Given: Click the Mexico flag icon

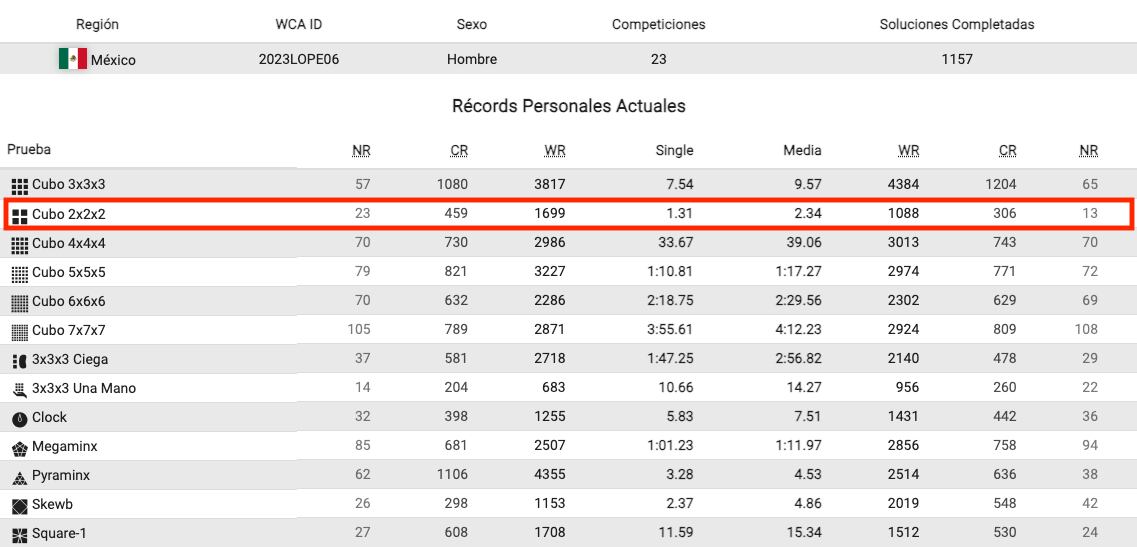Looking at the screenshot, I should [72, 59].
